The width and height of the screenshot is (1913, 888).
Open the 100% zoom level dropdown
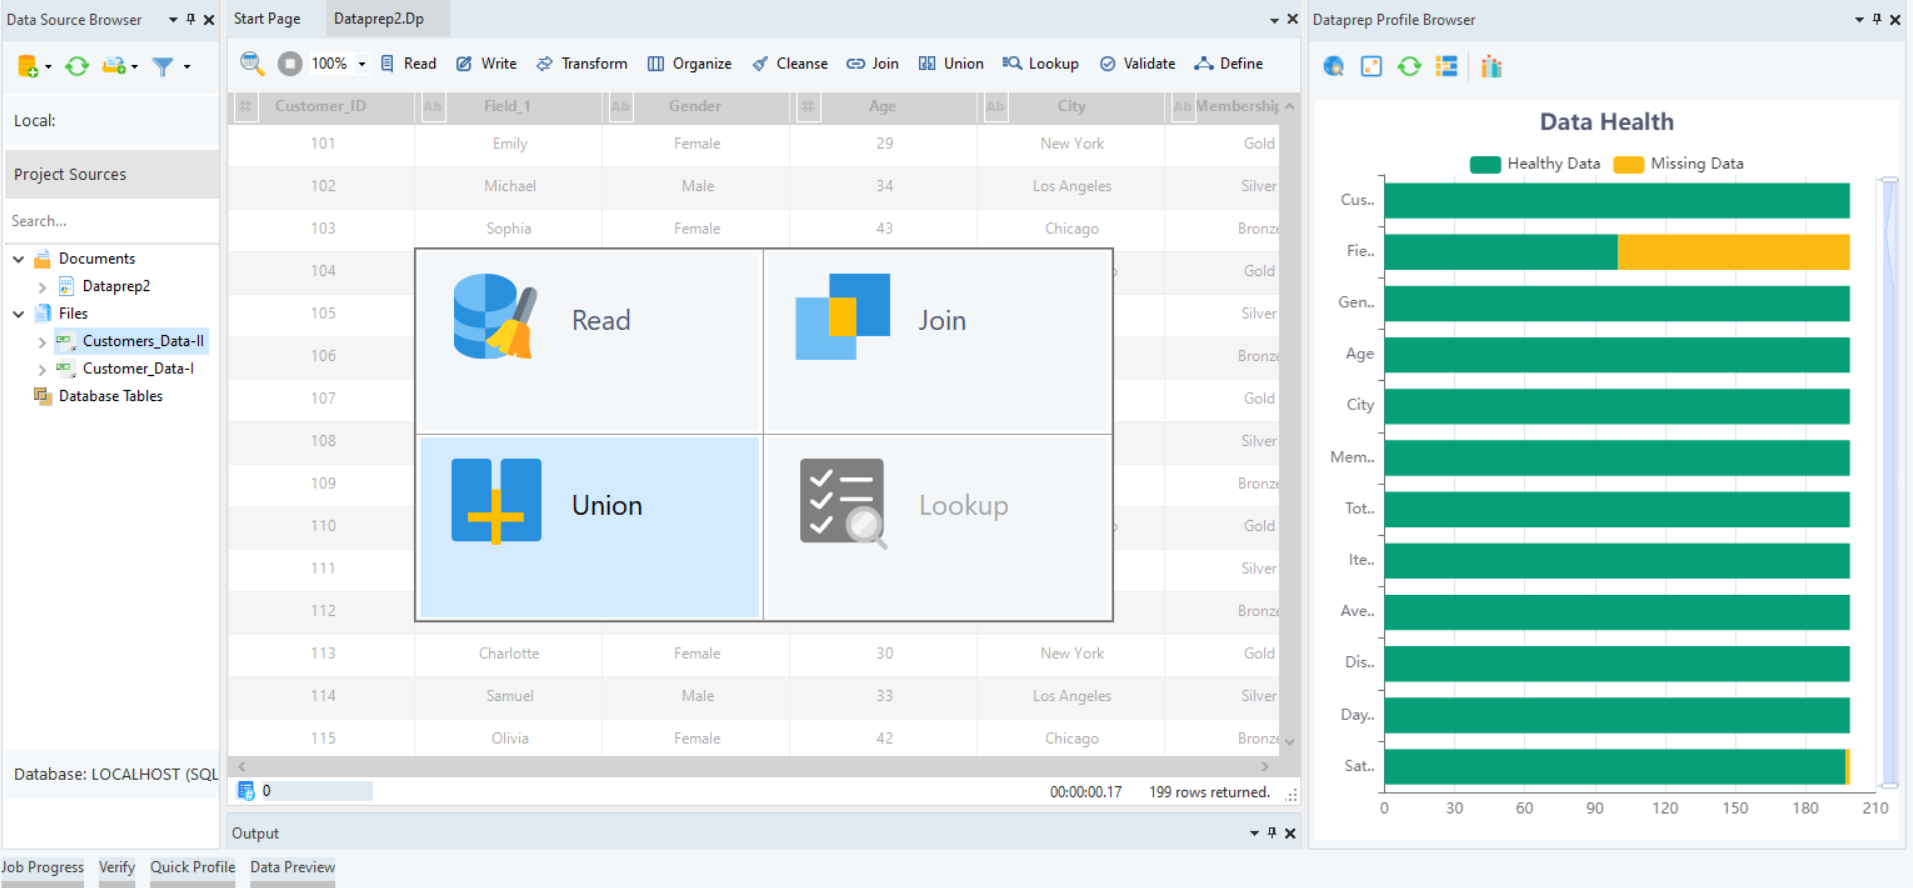(362, 64)
